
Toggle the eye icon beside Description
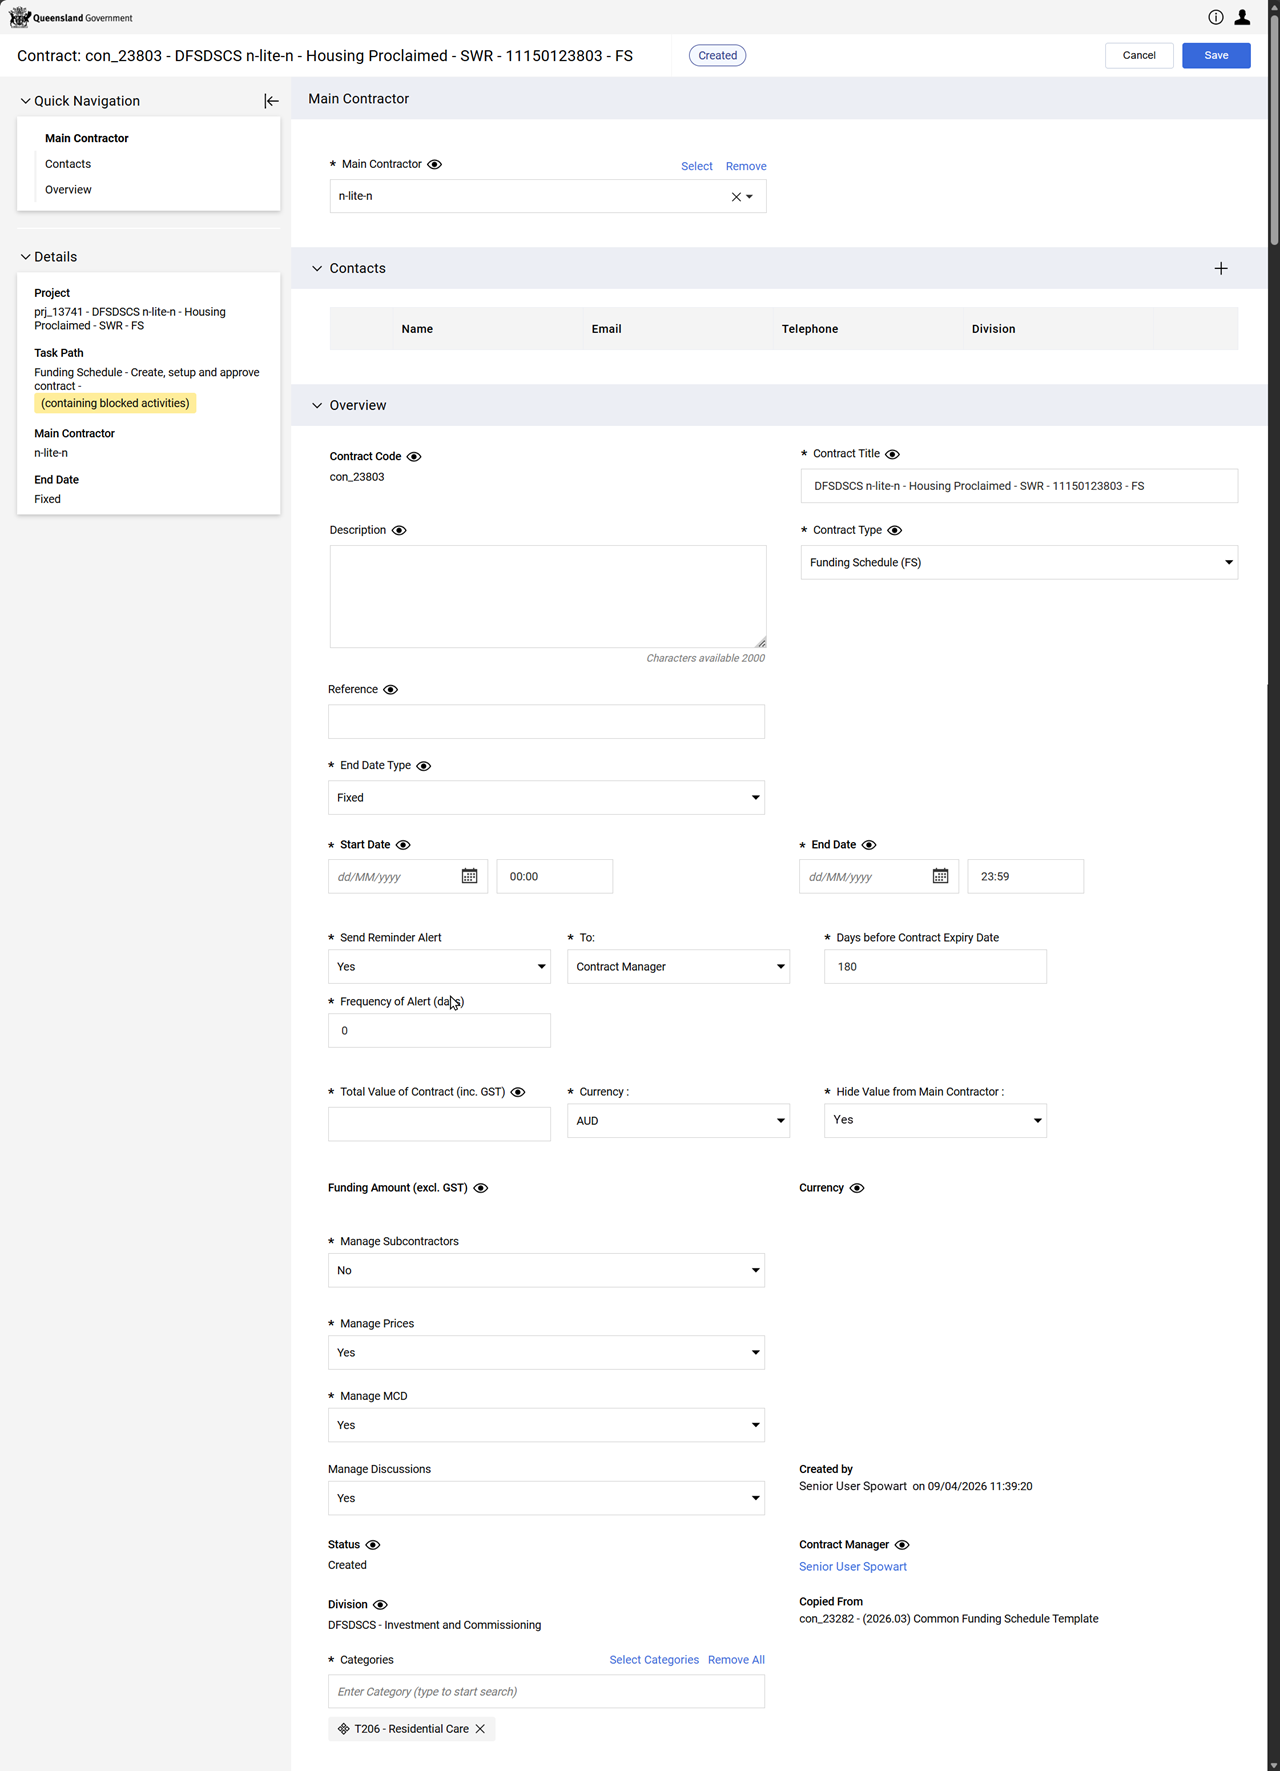point(399,531)
